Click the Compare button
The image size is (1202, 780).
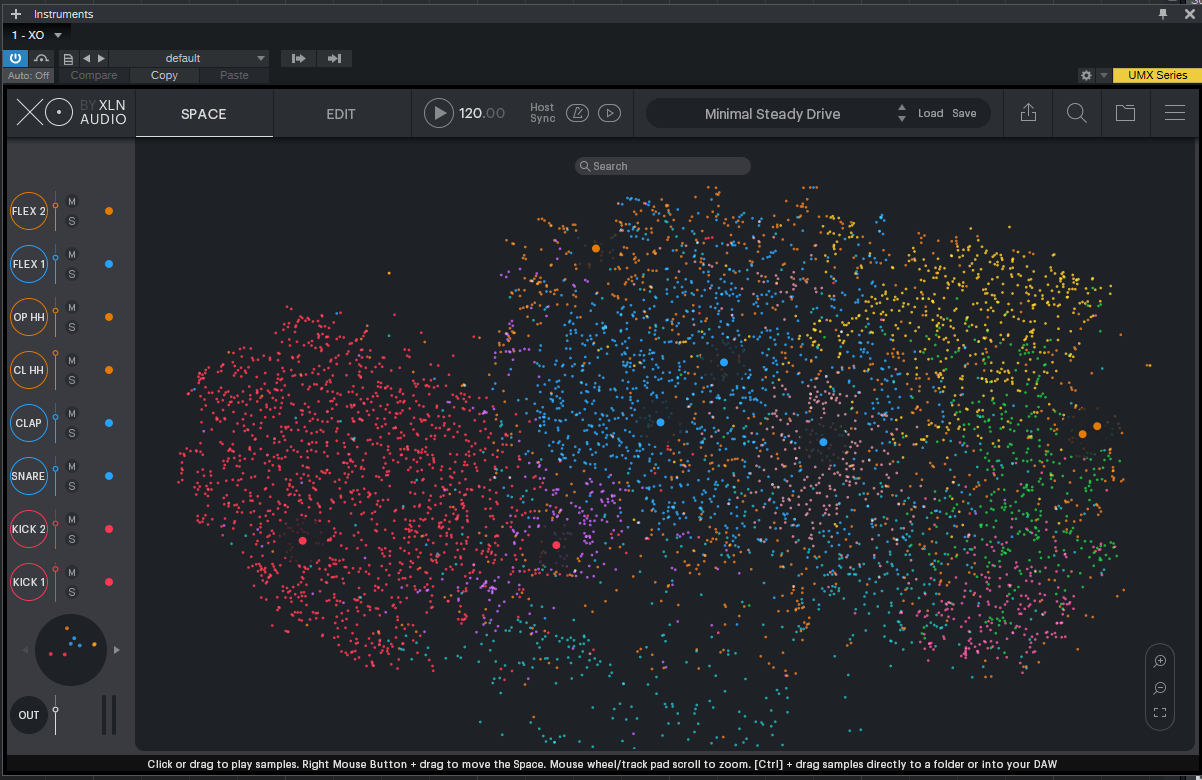94,75
